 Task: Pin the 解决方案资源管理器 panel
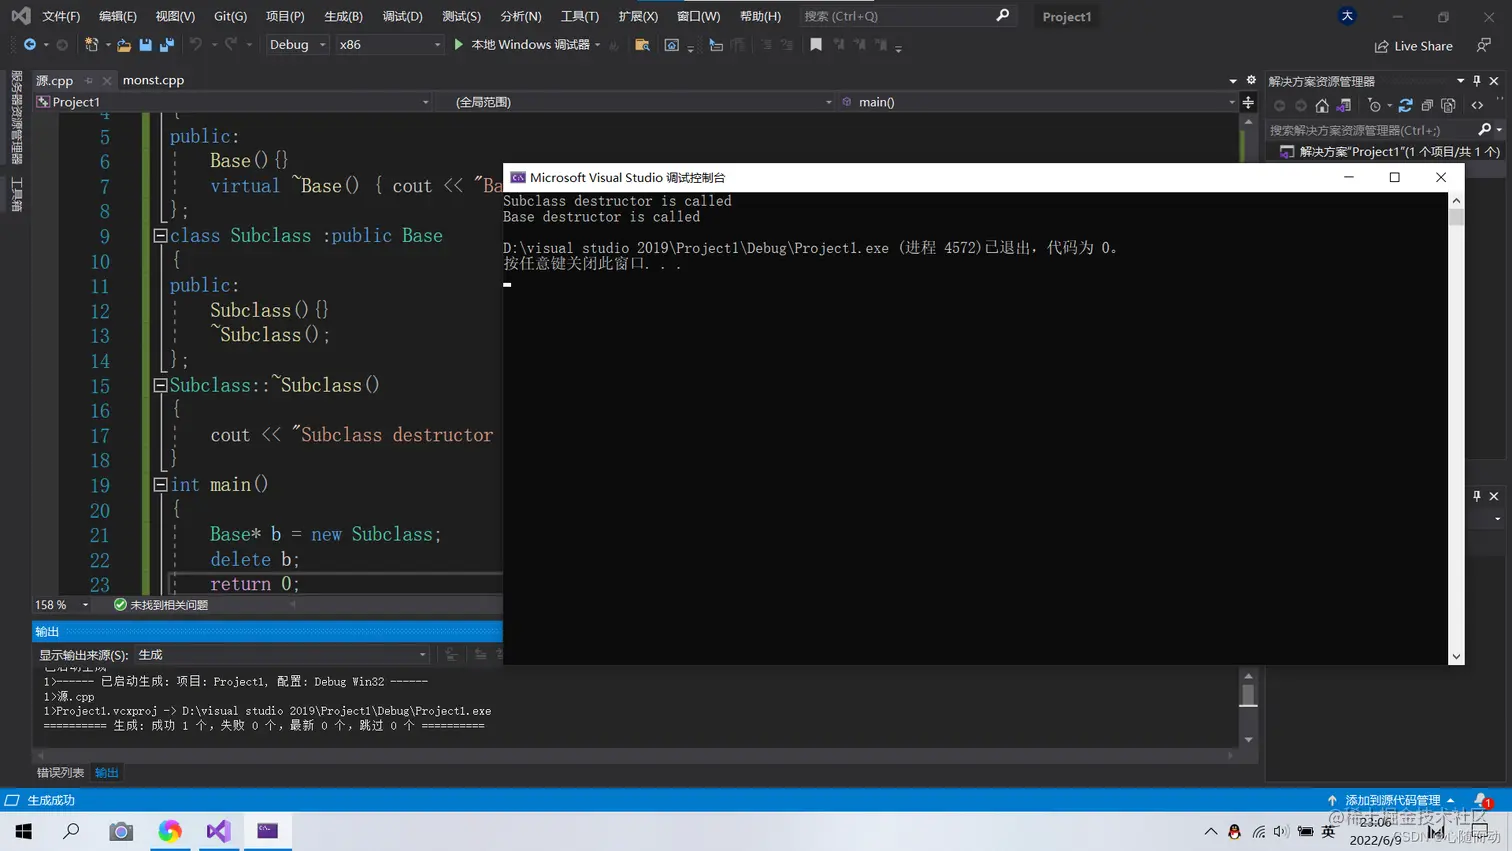pyautogui.click(x=1477, y=81)
